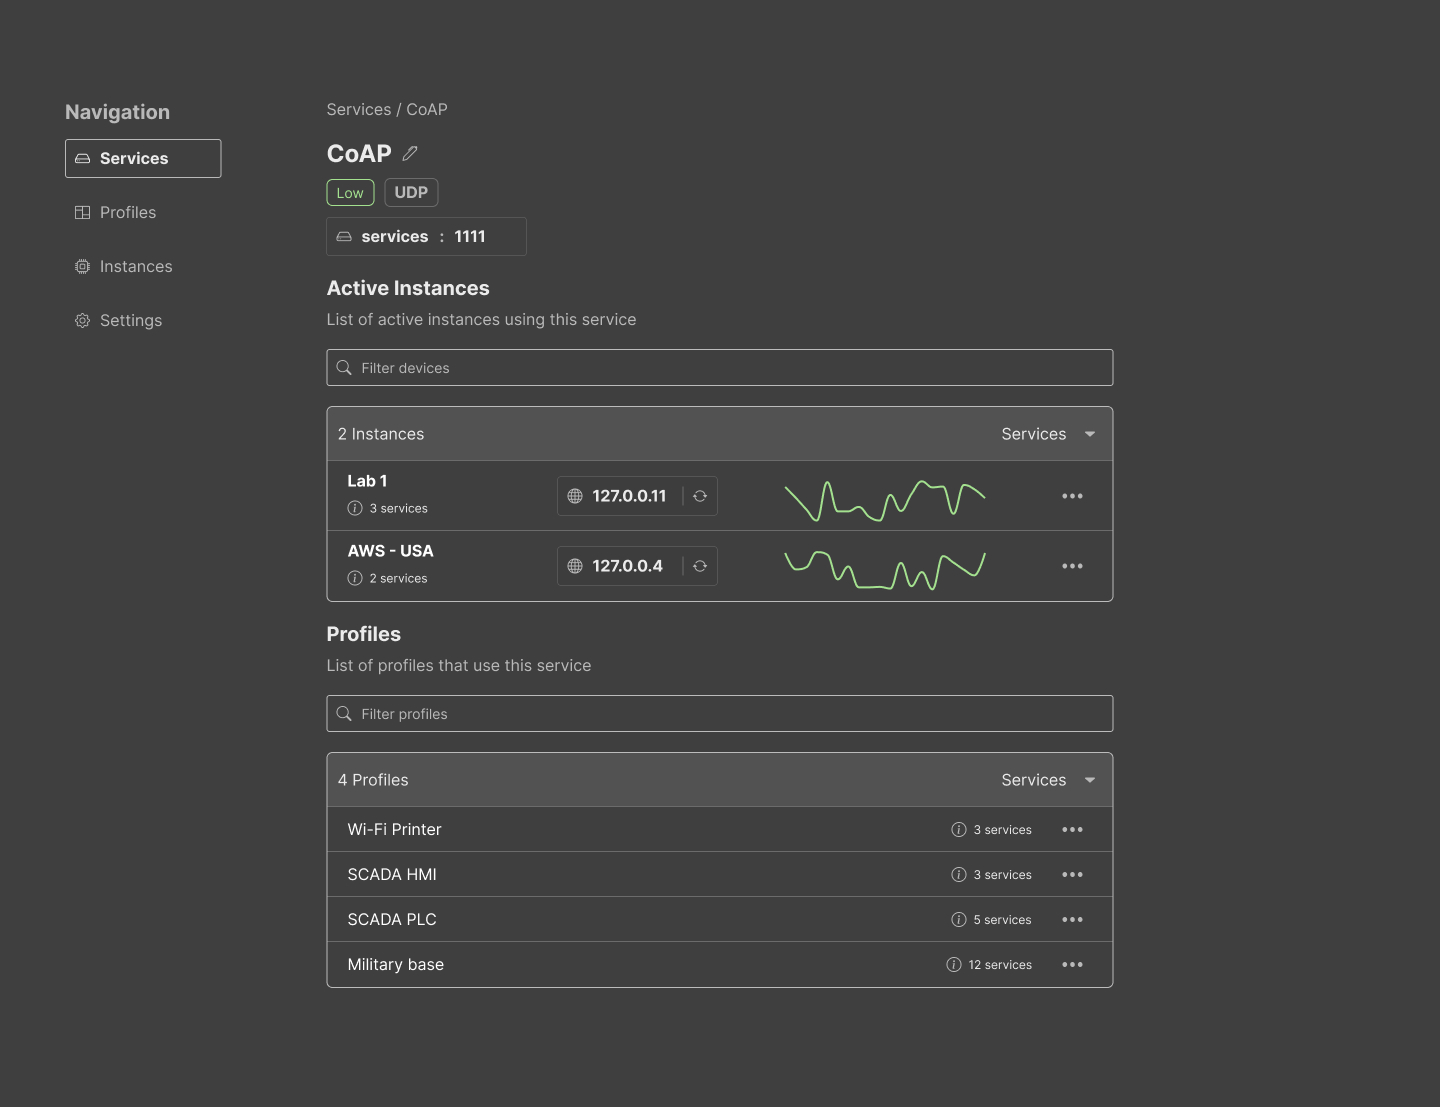Expand Services dropdown in Profiles table header

(1090, 780)
